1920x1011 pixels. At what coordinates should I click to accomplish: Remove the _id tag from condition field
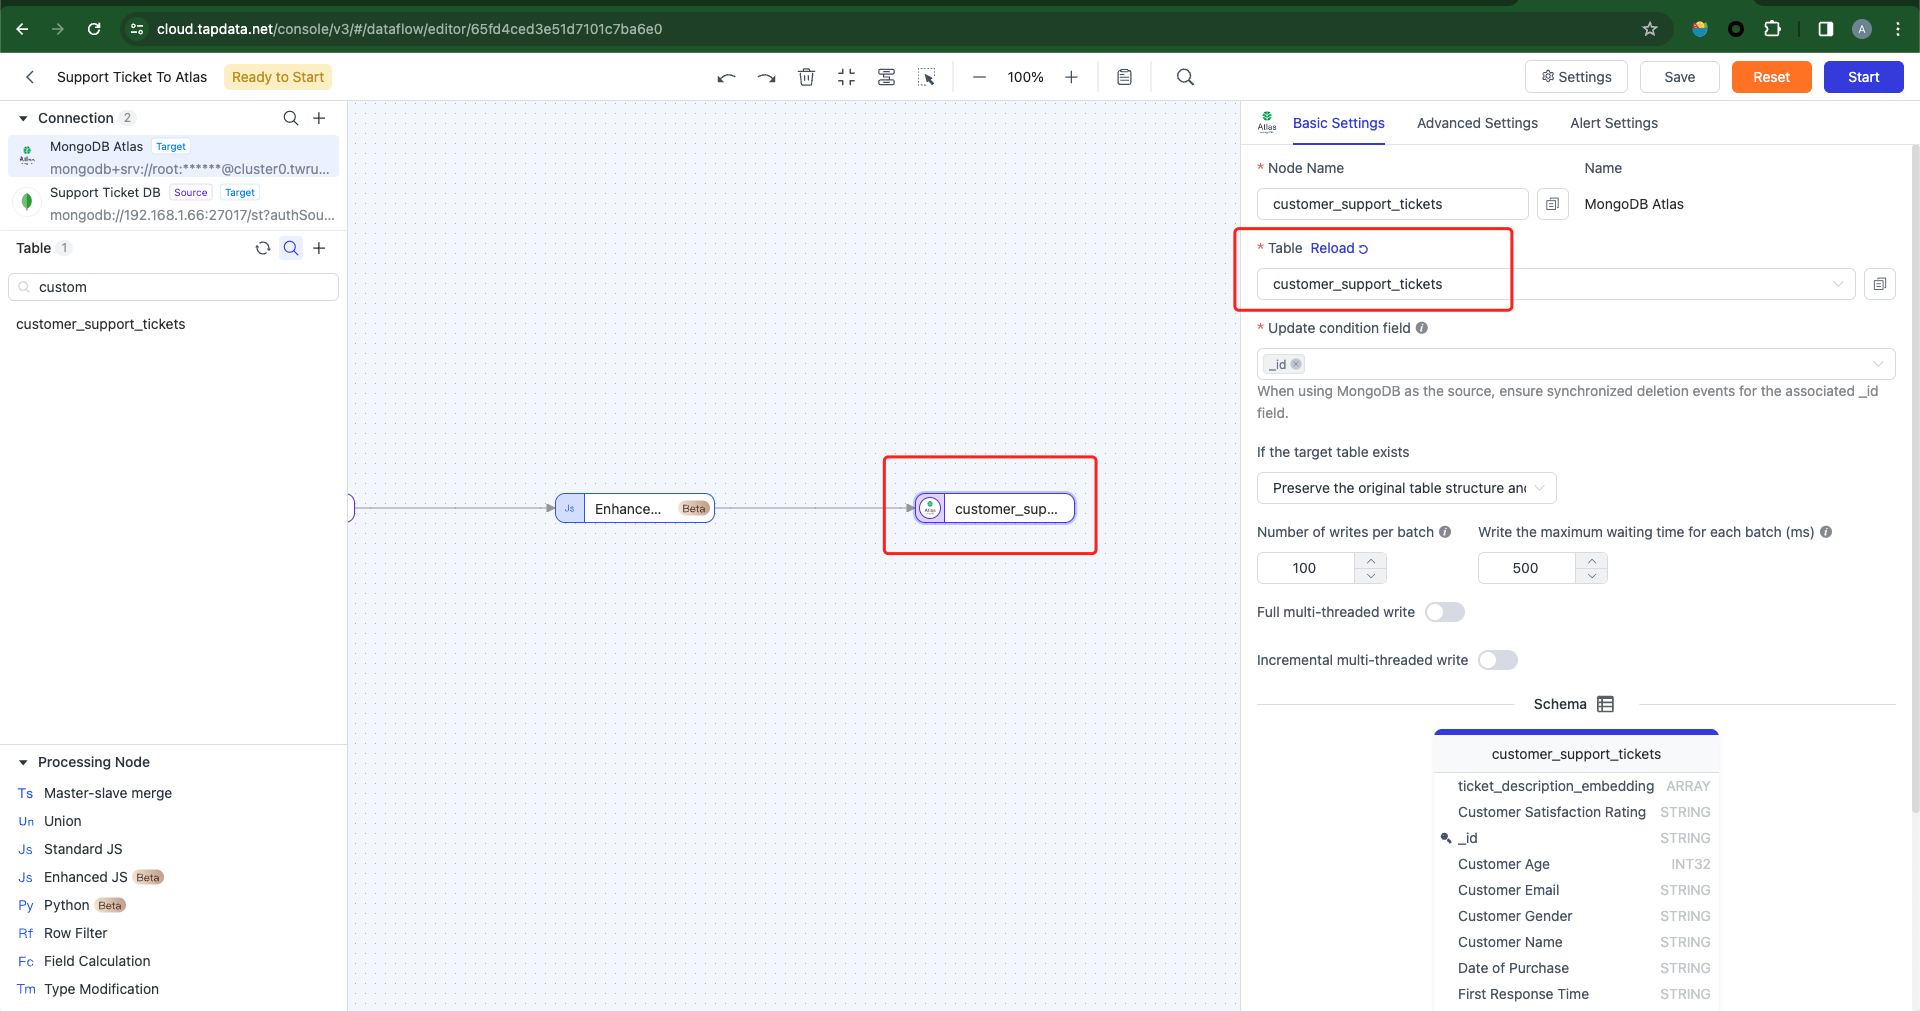1296,364
